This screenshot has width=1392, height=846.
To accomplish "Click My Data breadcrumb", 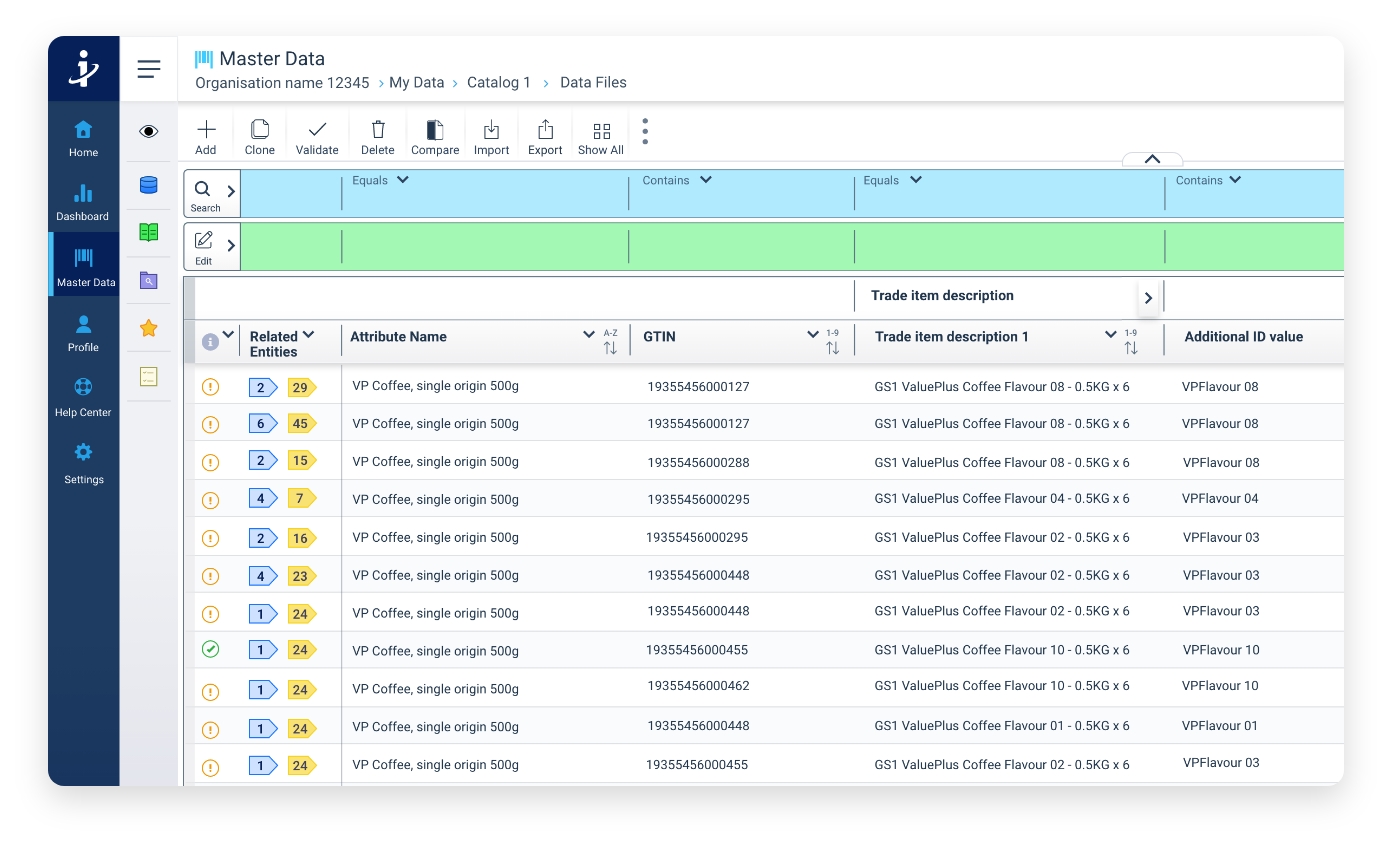I will click(416, 83).
